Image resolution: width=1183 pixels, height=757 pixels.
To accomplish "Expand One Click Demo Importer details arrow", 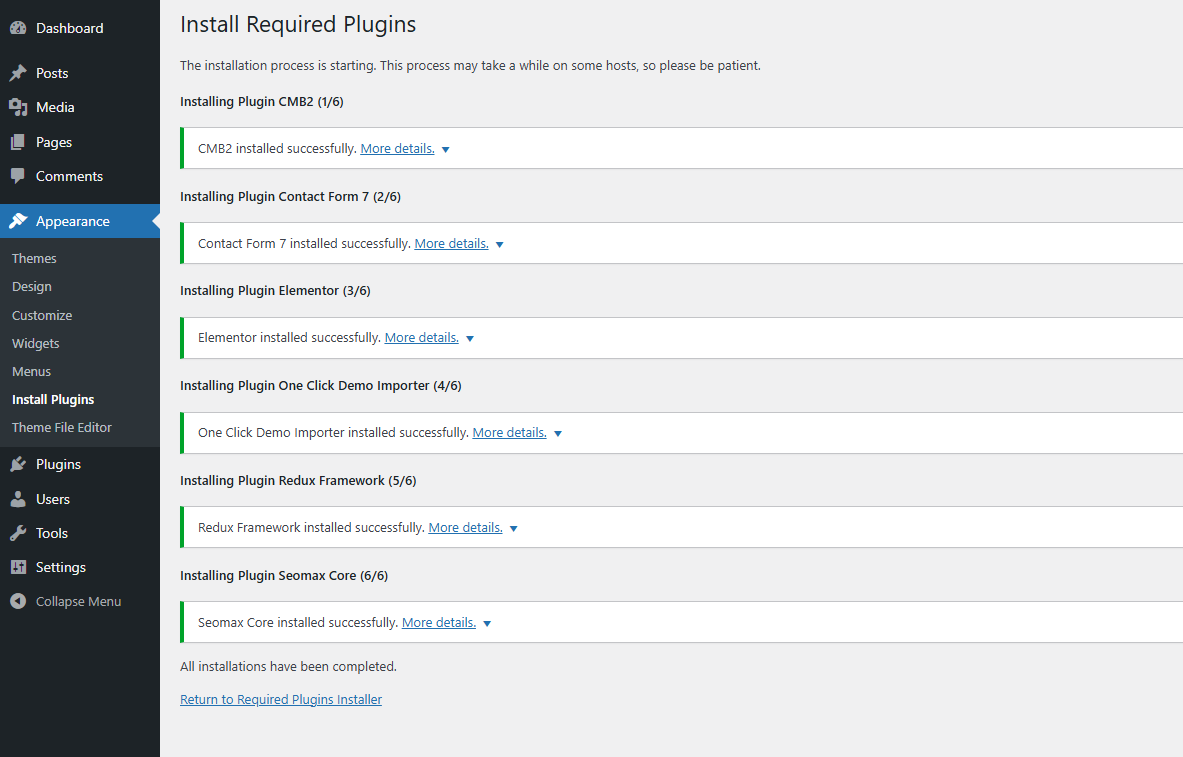I will (x=558, y=434).
